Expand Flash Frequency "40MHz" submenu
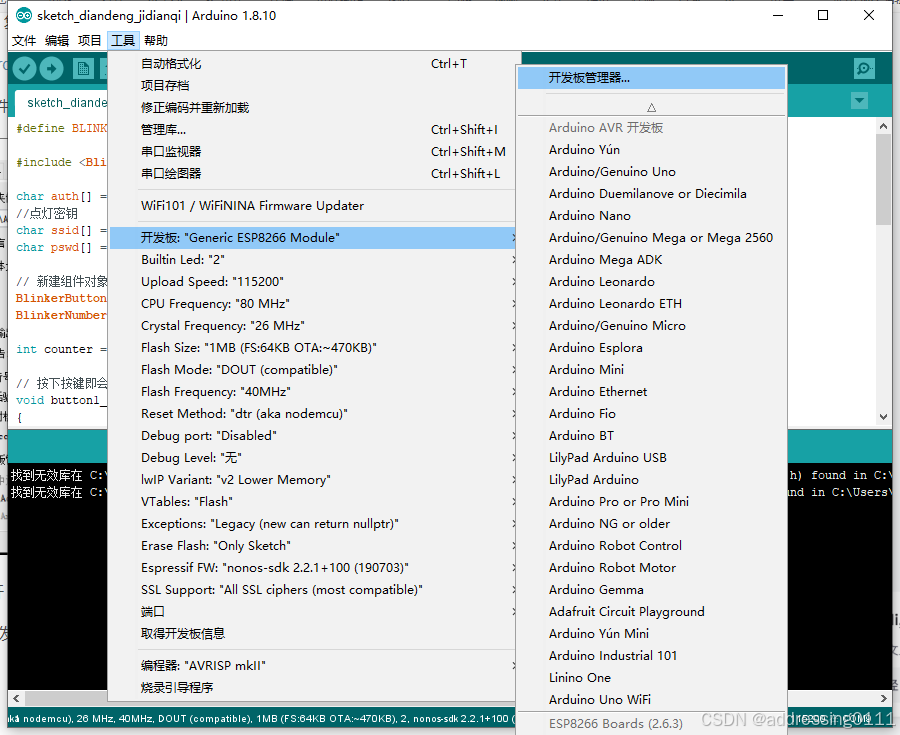Viewport: 900px width, 735px height. click(x=312, y=391)
